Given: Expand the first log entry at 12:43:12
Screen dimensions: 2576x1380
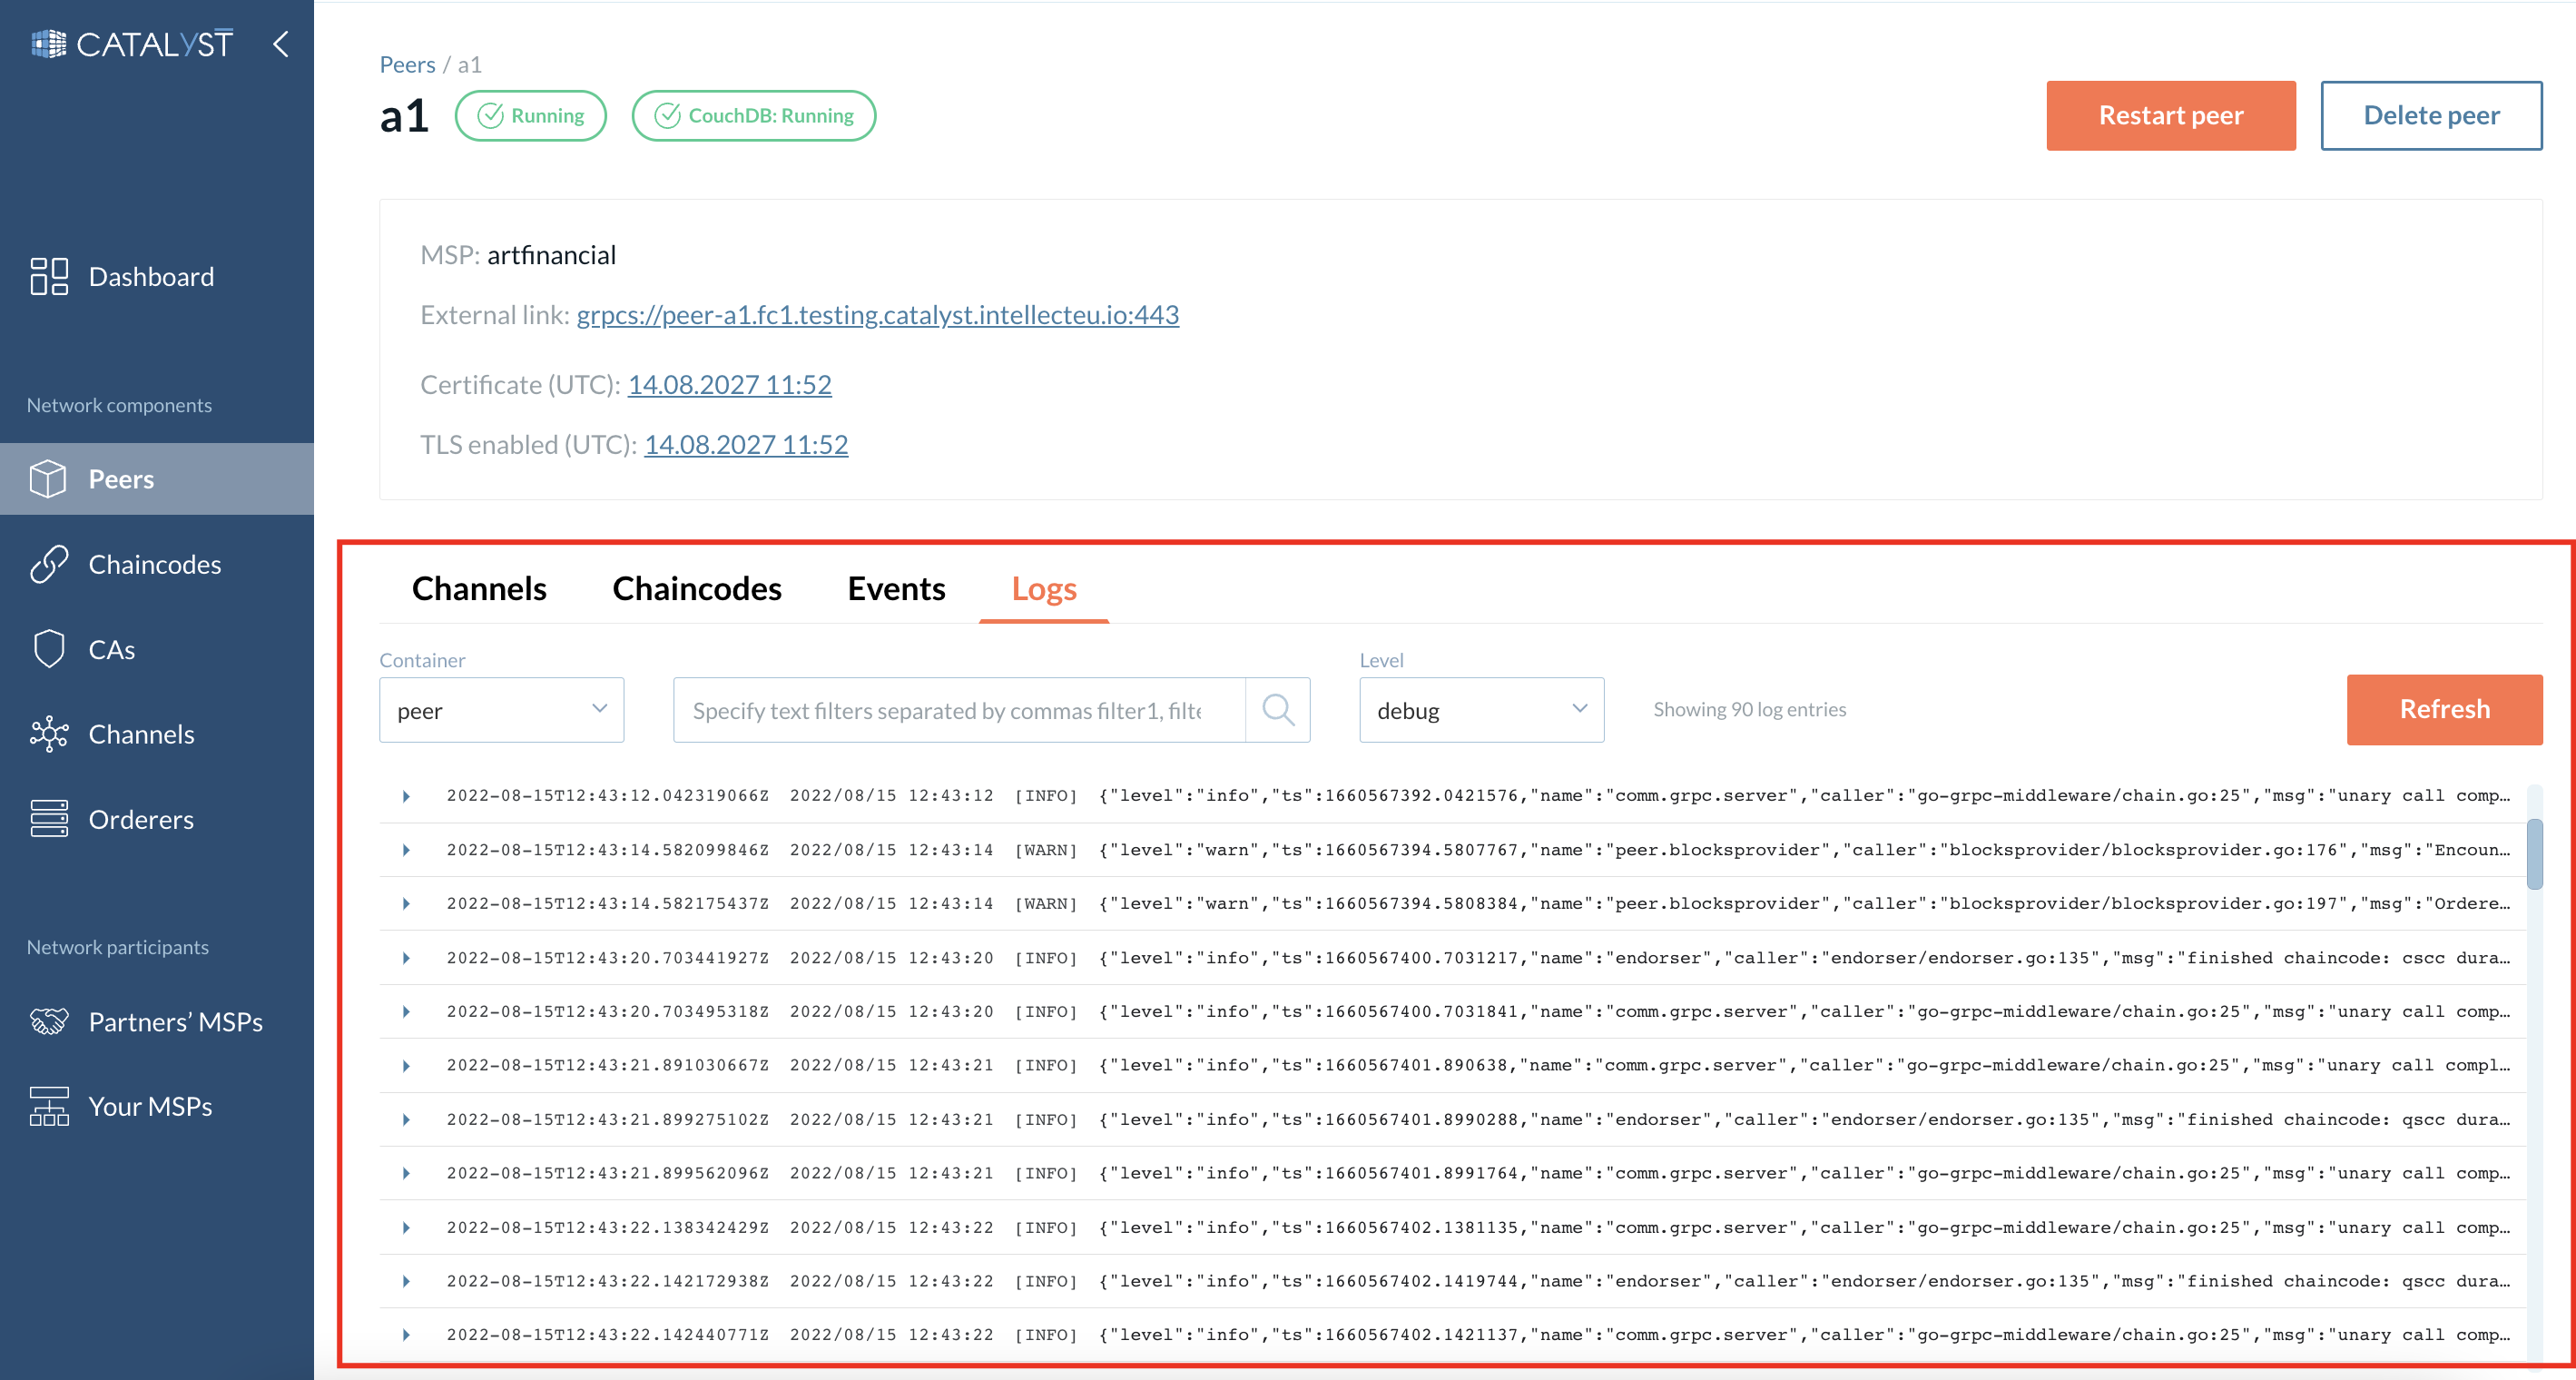Looking at the screenshot, I should pos(406,796).
